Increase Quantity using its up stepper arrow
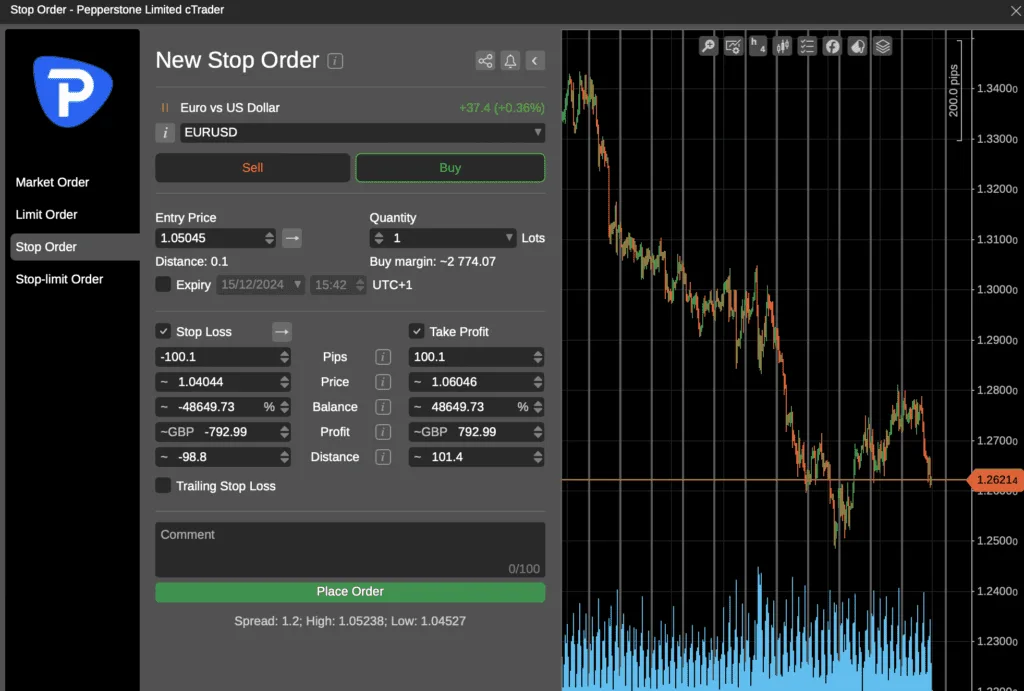The height and width of the screenshot is (691, 1024). pos(379,233)
